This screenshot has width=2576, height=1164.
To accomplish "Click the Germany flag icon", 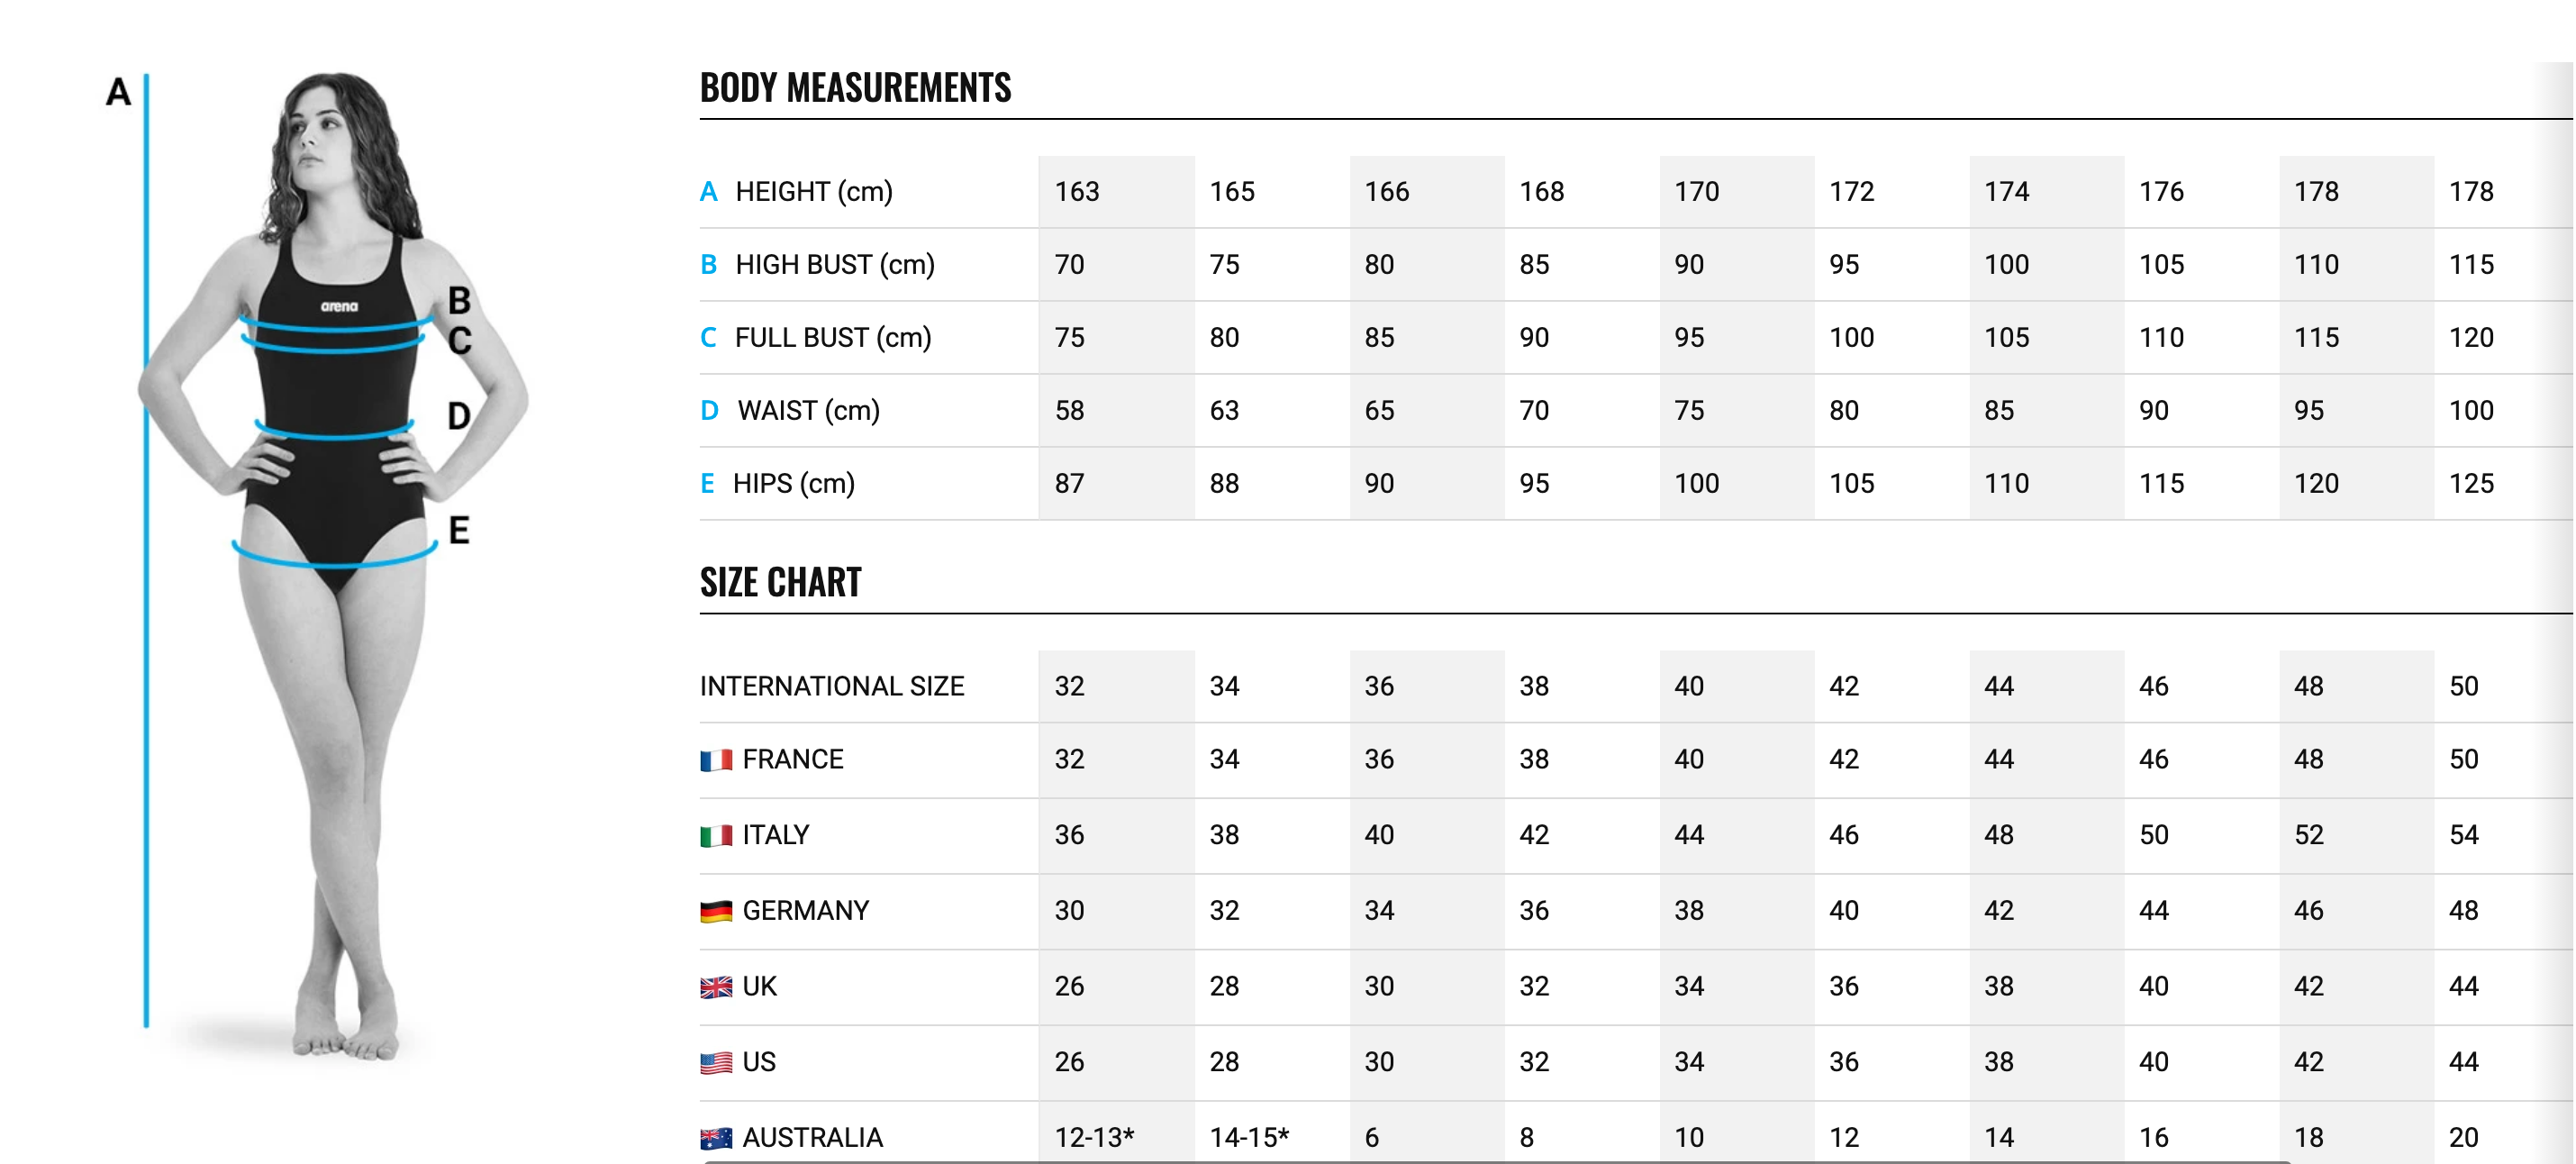I will (715, 911).
